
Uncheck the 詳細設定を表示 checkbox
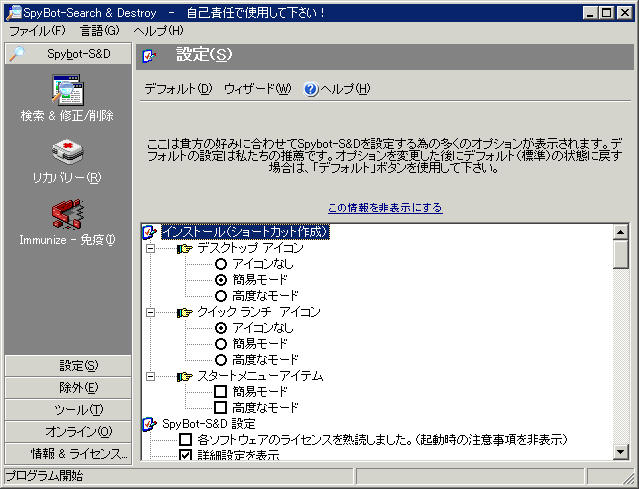click(185, 455)
